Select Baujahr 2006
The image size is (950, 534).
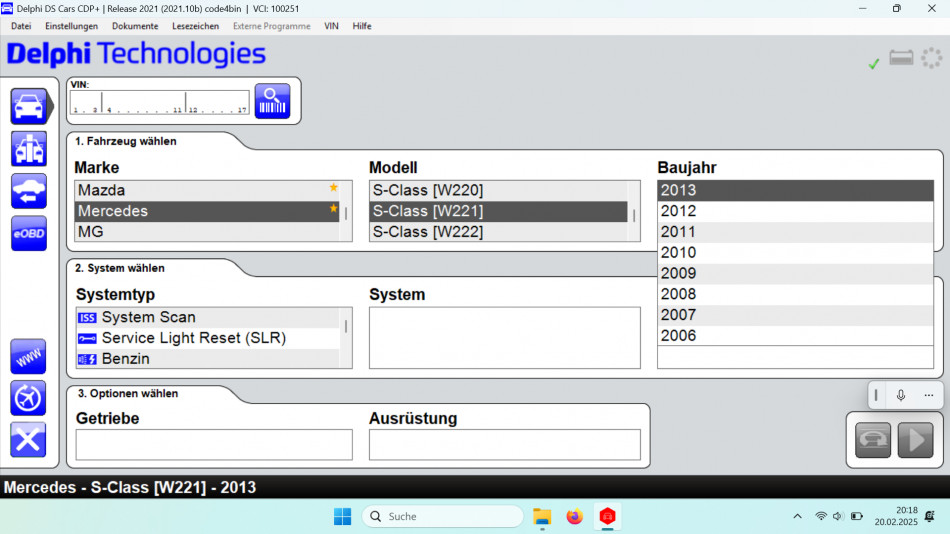tap(796, 335)
